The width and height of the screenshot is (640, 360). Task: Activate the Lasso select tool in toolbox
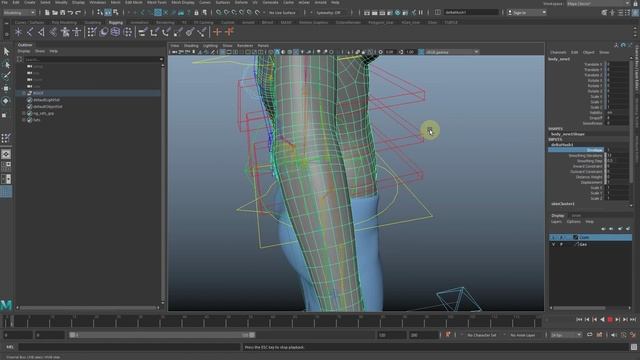[6, 64]
